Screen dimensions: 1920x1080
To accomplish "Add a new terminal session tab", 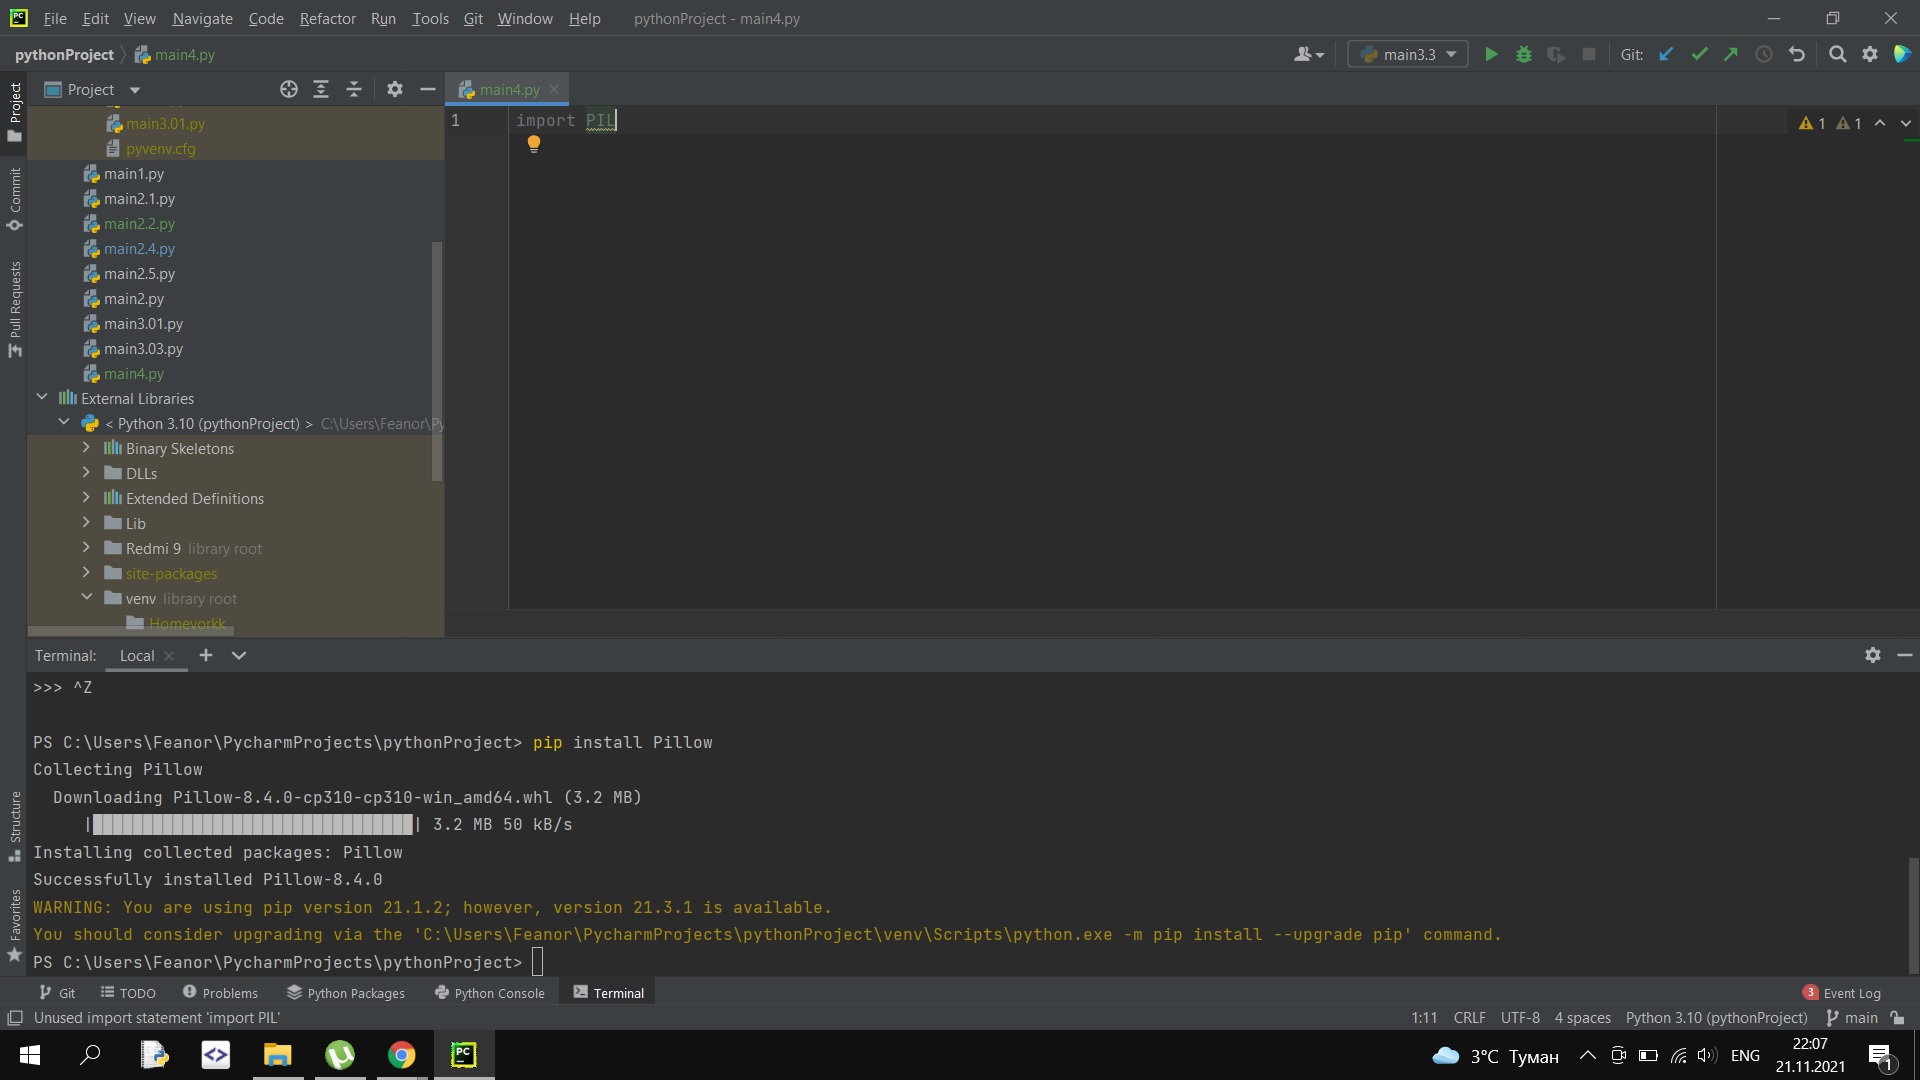I will pos(206,655).
